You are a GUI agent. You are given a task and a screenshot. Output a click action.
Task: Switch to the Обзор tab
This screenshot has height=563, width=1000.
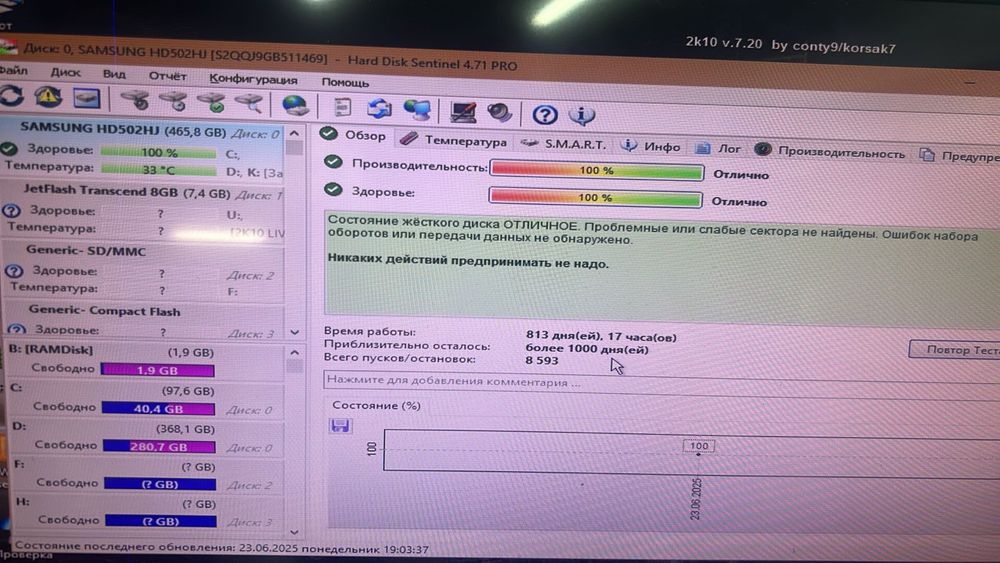click(353, 135)
